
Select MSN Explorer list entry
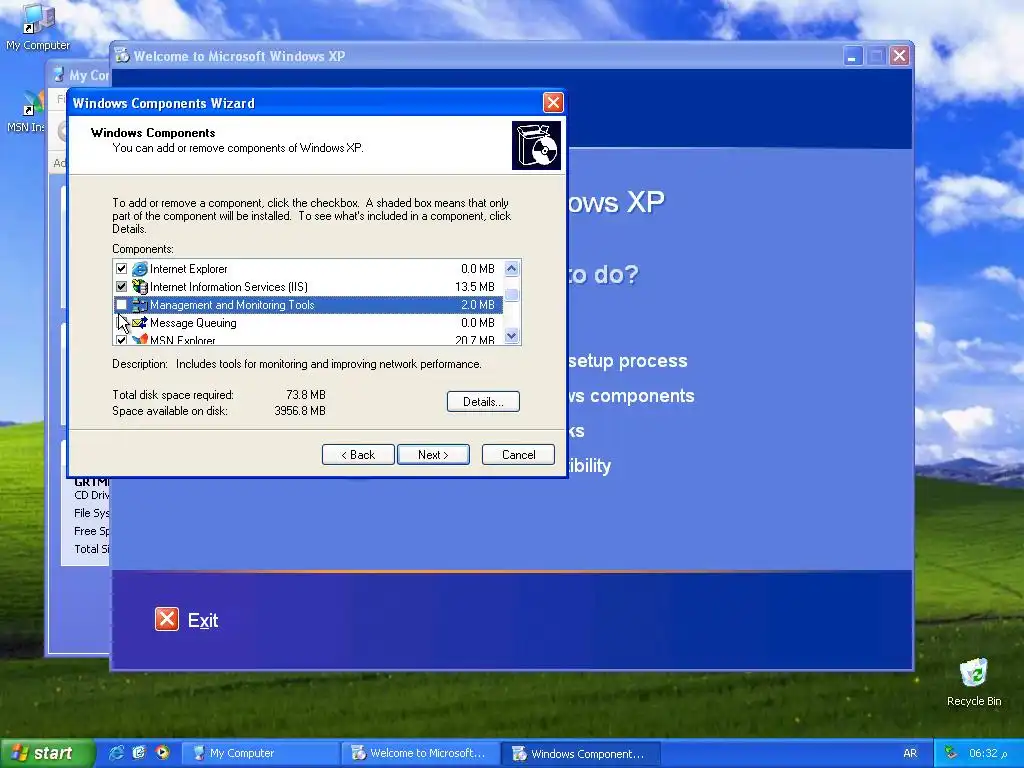(308, 340)
